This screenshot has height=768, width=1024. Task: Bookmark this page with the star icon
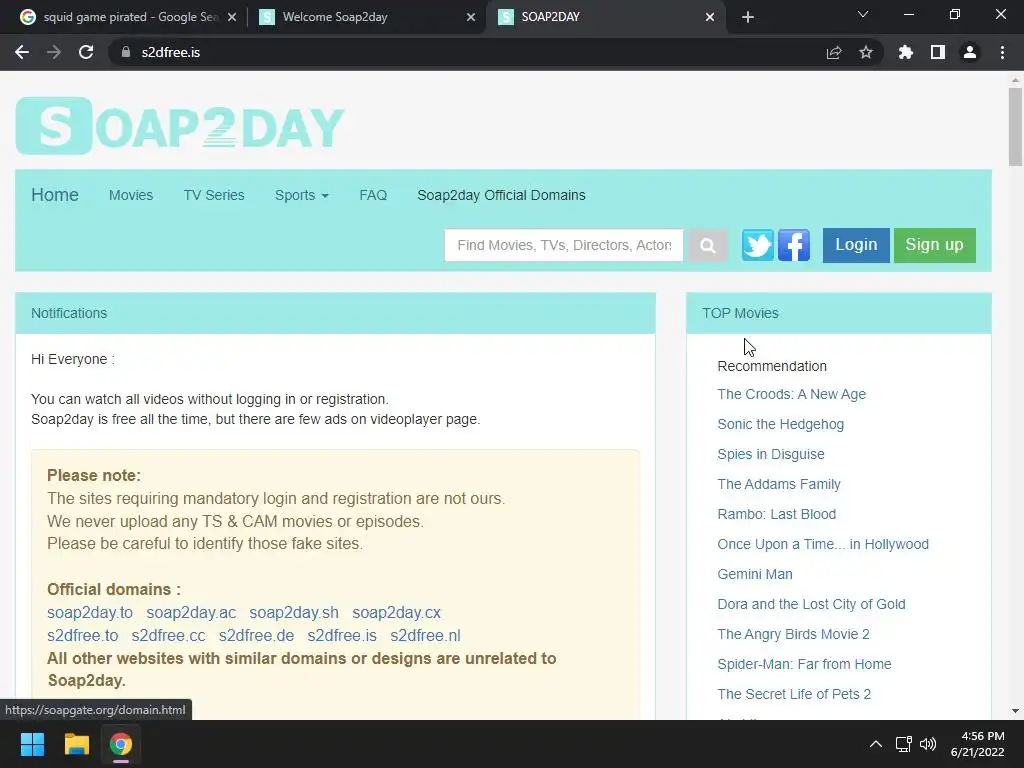(866, 52)
